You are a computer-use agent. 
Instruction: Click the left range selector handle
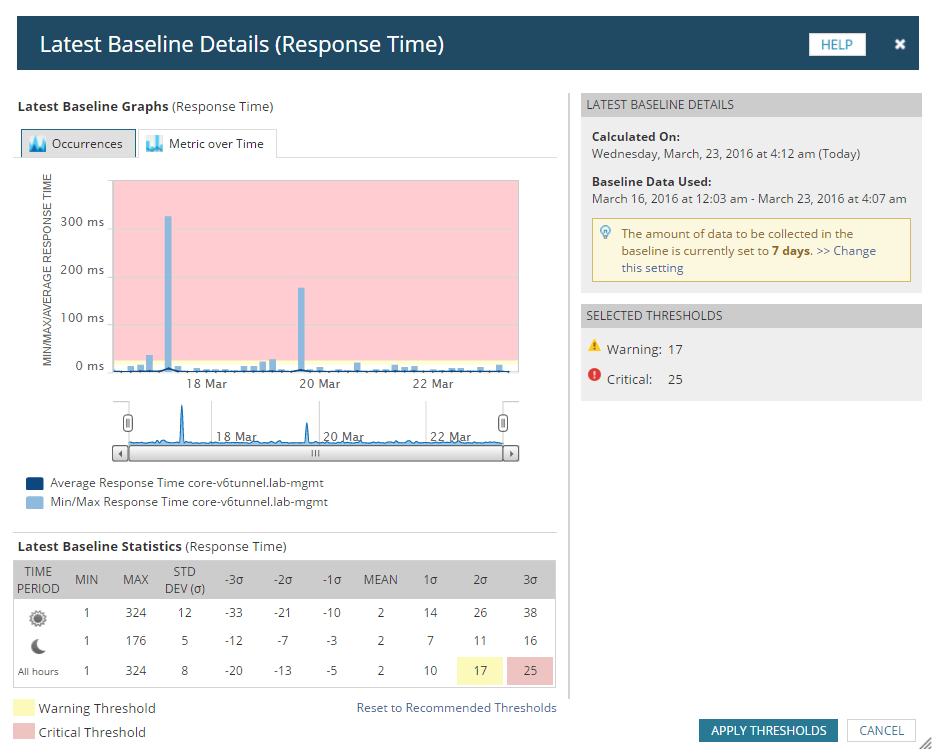point(128,422)
